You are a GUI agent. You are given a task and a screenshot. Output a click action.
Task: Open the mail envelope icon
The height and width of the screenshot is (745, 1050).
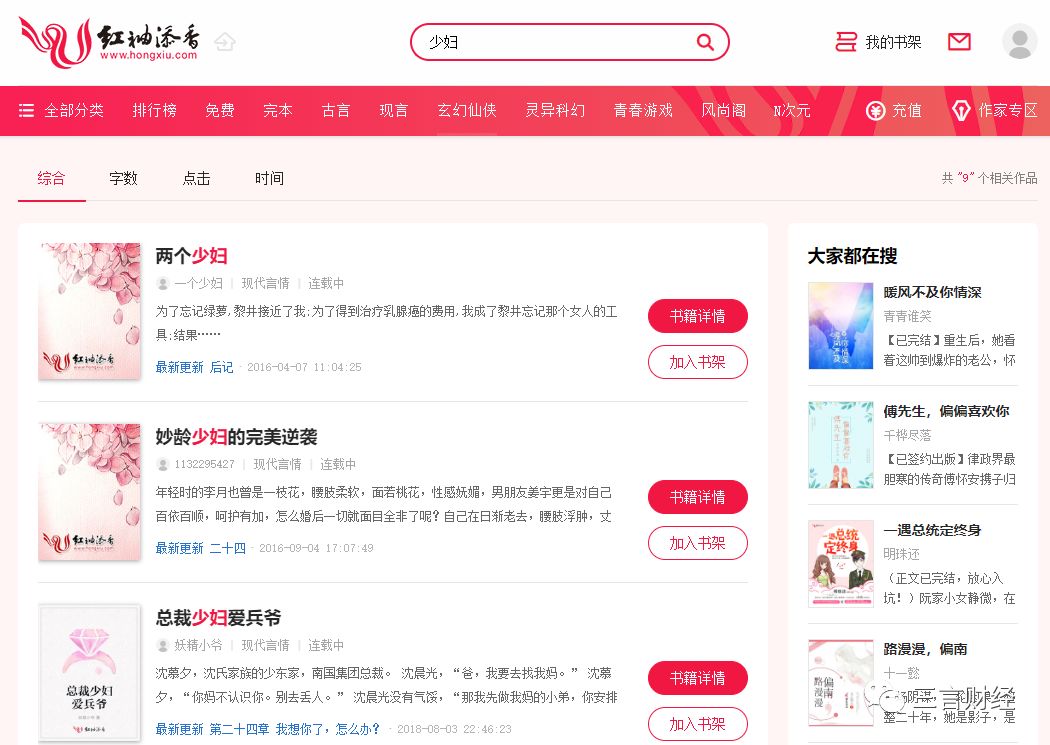tap(959, 42)
